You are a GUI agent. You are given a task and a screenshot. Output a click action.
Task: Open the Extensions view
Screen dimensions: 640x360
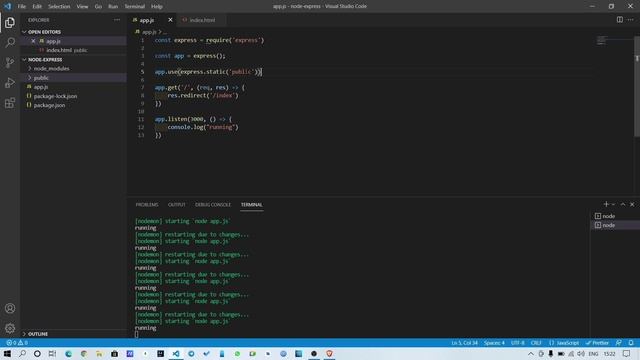click(10, 103)
